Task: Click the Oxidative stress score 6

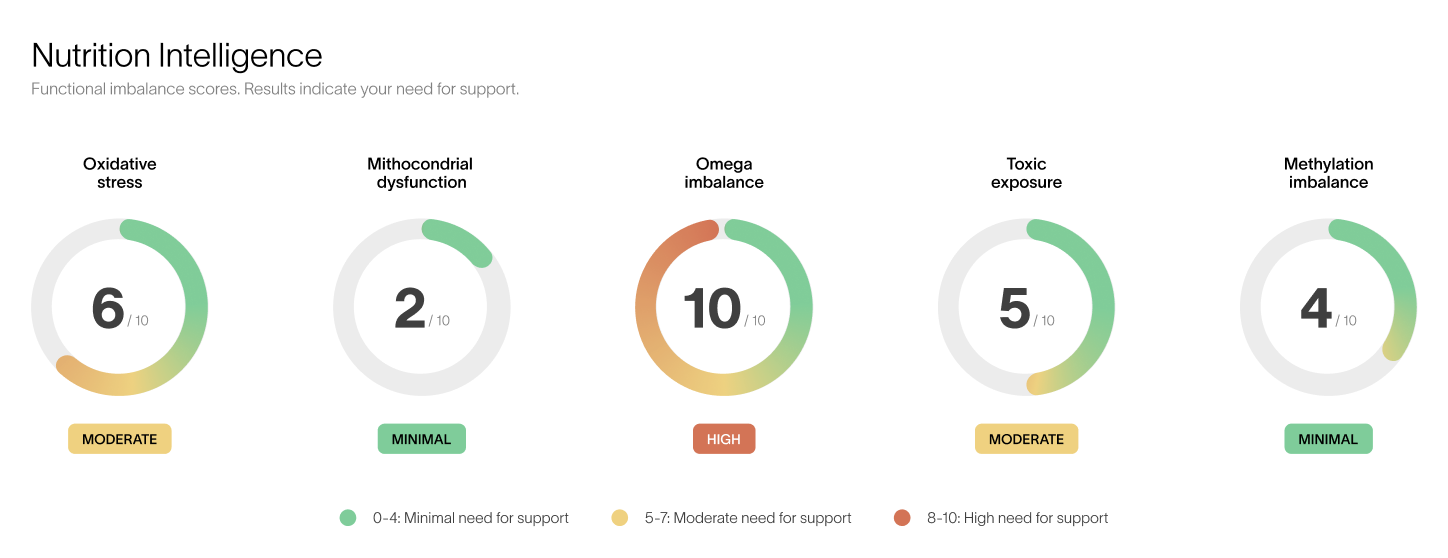Action: tap(108, 309)
